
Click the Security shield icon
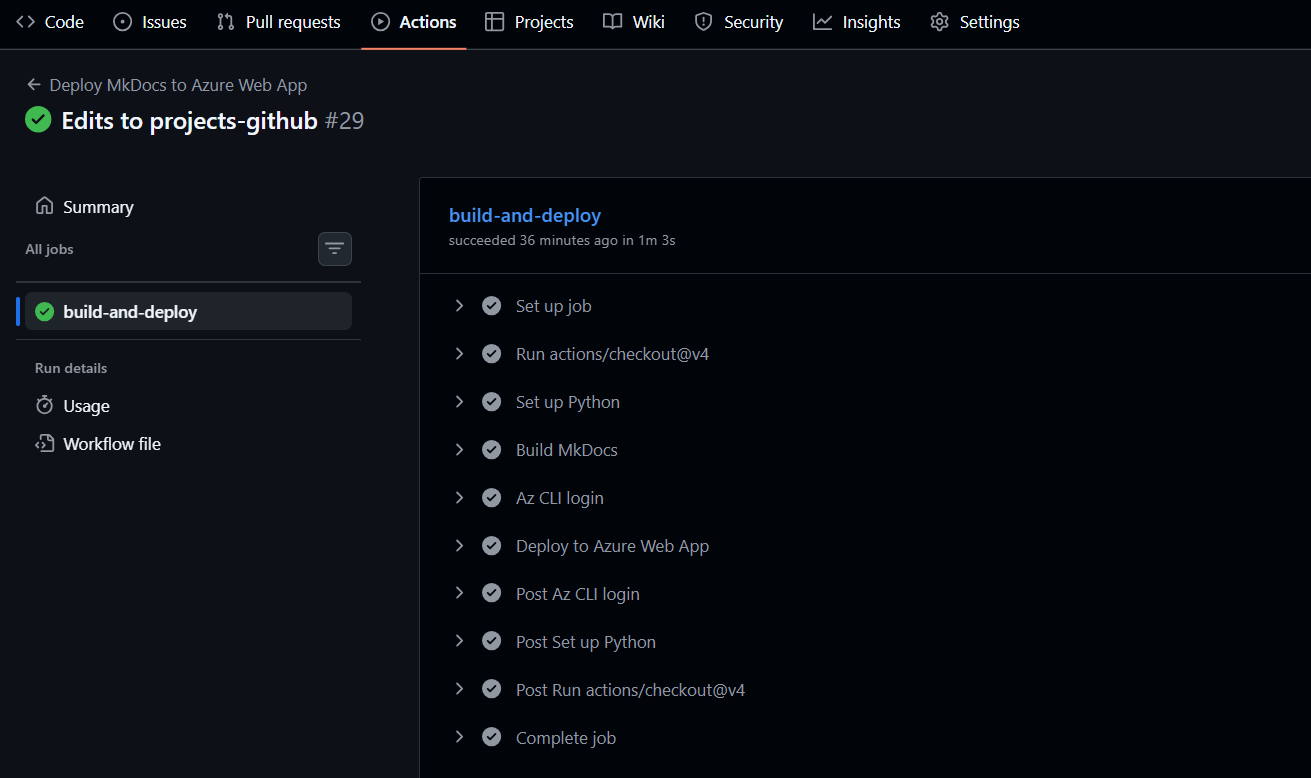click(x=704, y=22)
